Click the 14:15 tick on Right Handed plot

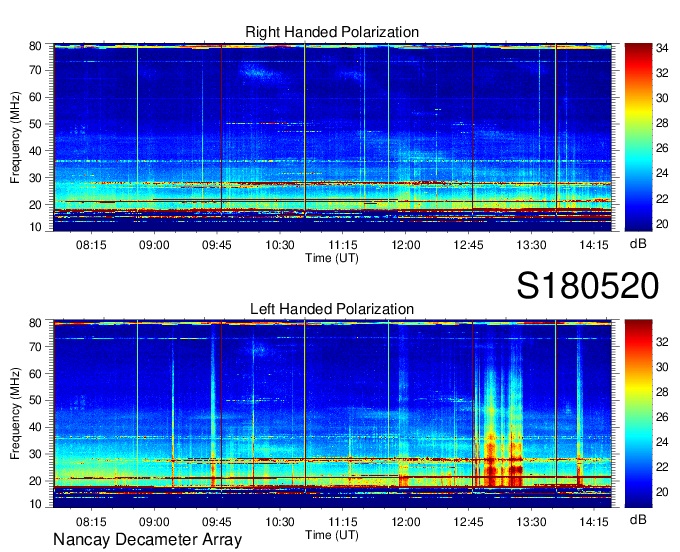point(594,245)
